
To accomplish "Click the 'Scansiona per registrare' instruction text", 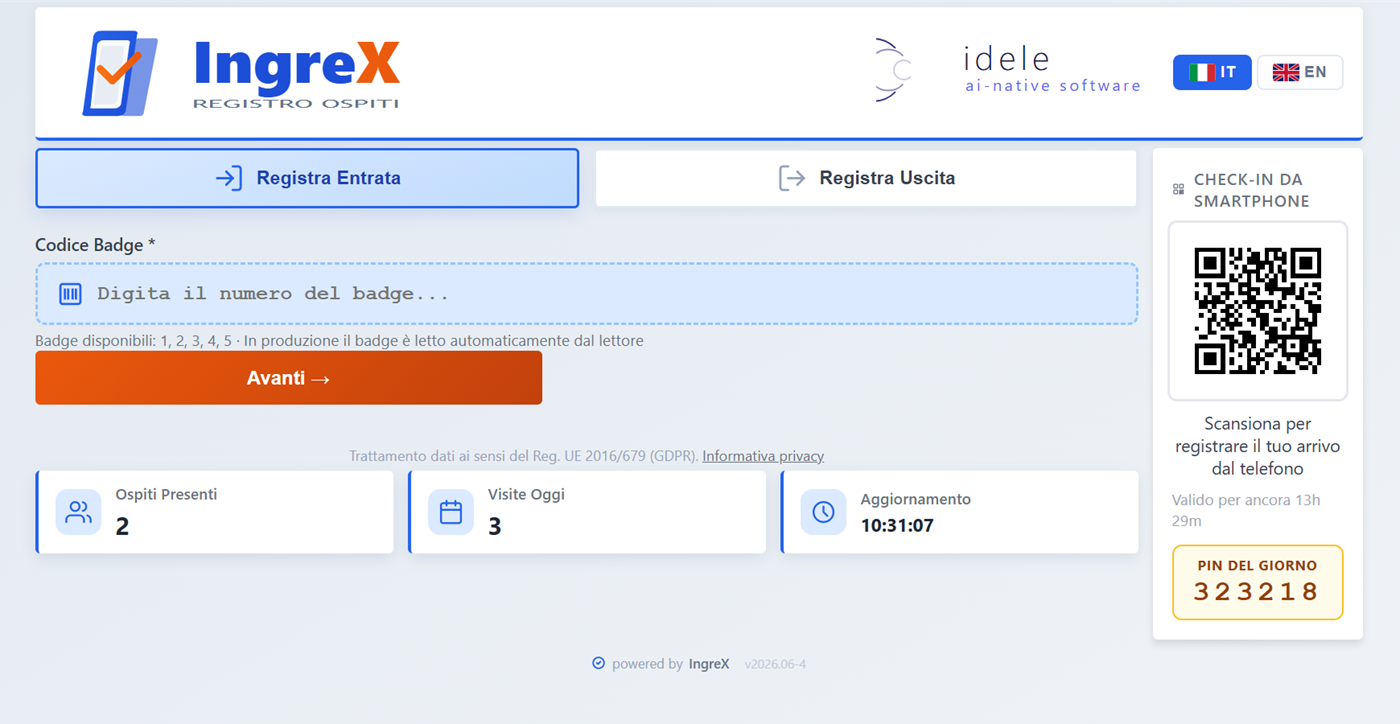I will 1258,446.
